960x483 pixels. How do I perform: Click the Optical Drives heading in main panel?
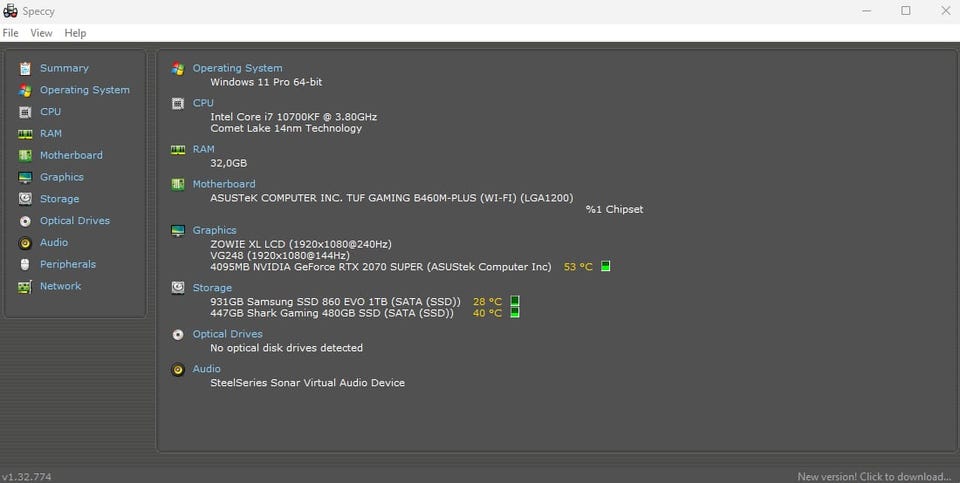click(228, 334)
